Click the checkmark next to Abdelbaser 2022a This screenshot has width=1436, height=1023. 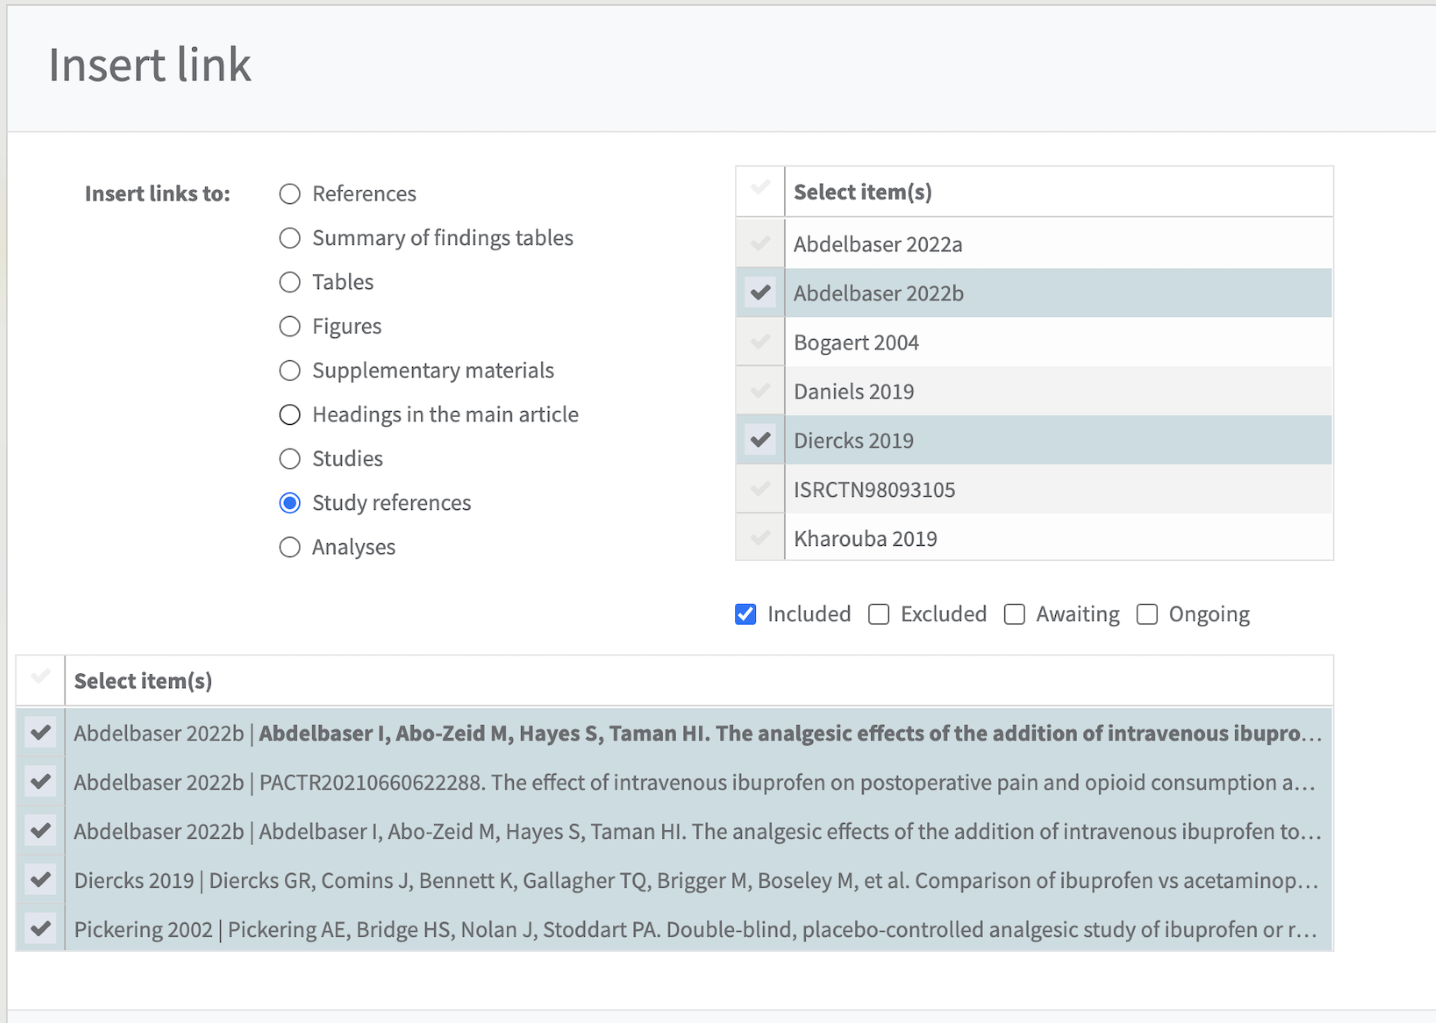coord(761,244)
